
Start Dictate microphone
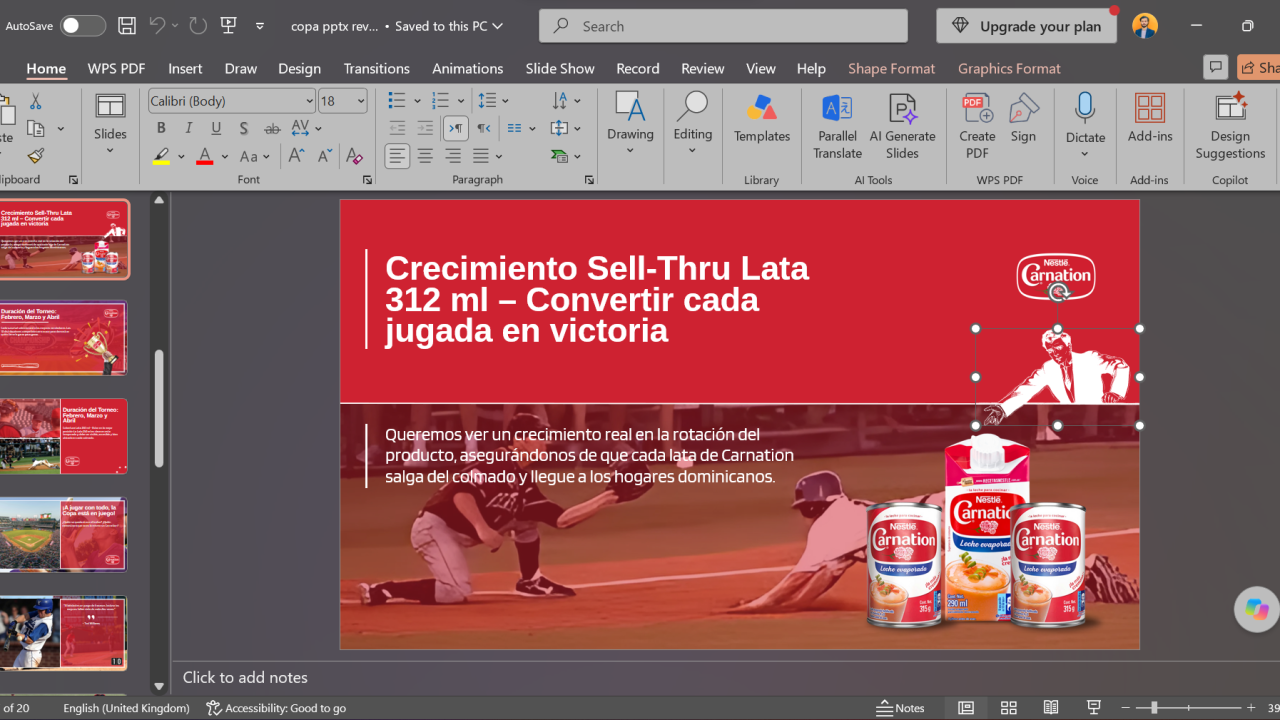pyautogui.click(x=1085, y=126)
